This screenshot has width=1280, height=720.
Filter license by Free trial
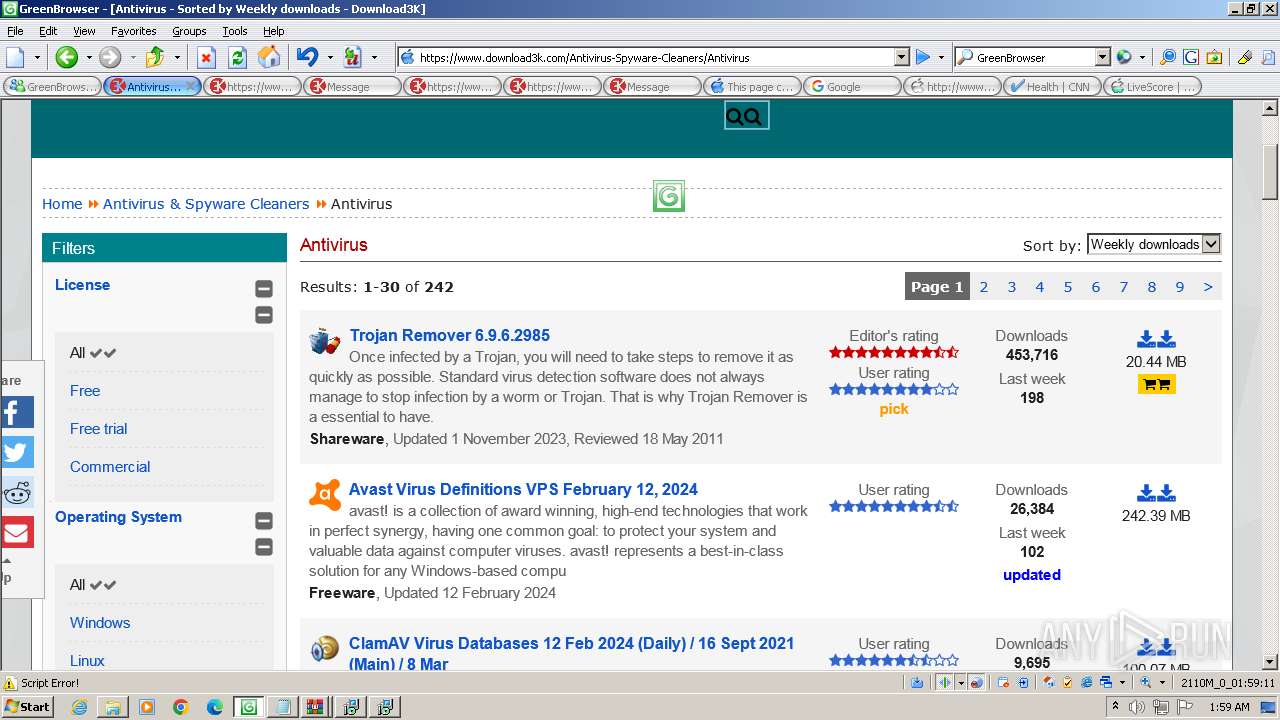[x=98, y=429]
